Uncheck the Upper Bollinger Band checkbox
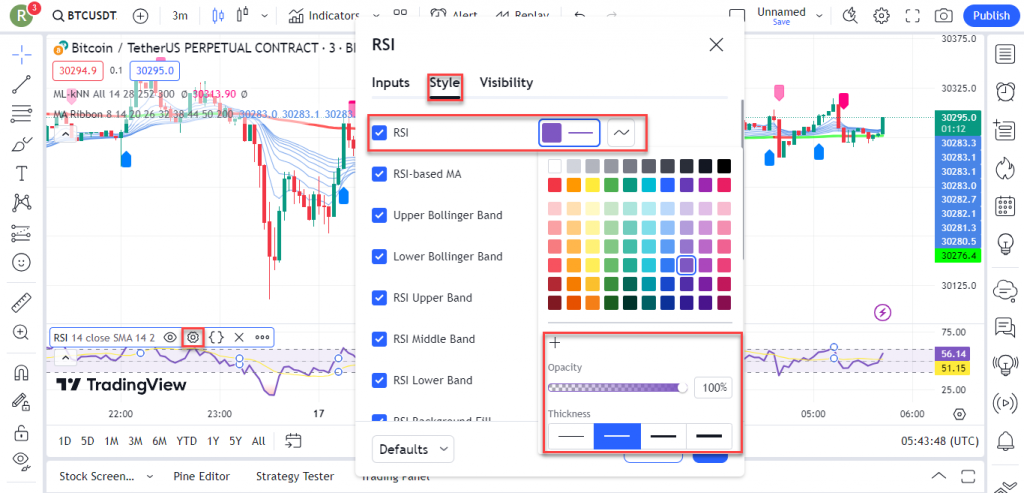This screenshot has width=1024, height=493. point(379,215)
